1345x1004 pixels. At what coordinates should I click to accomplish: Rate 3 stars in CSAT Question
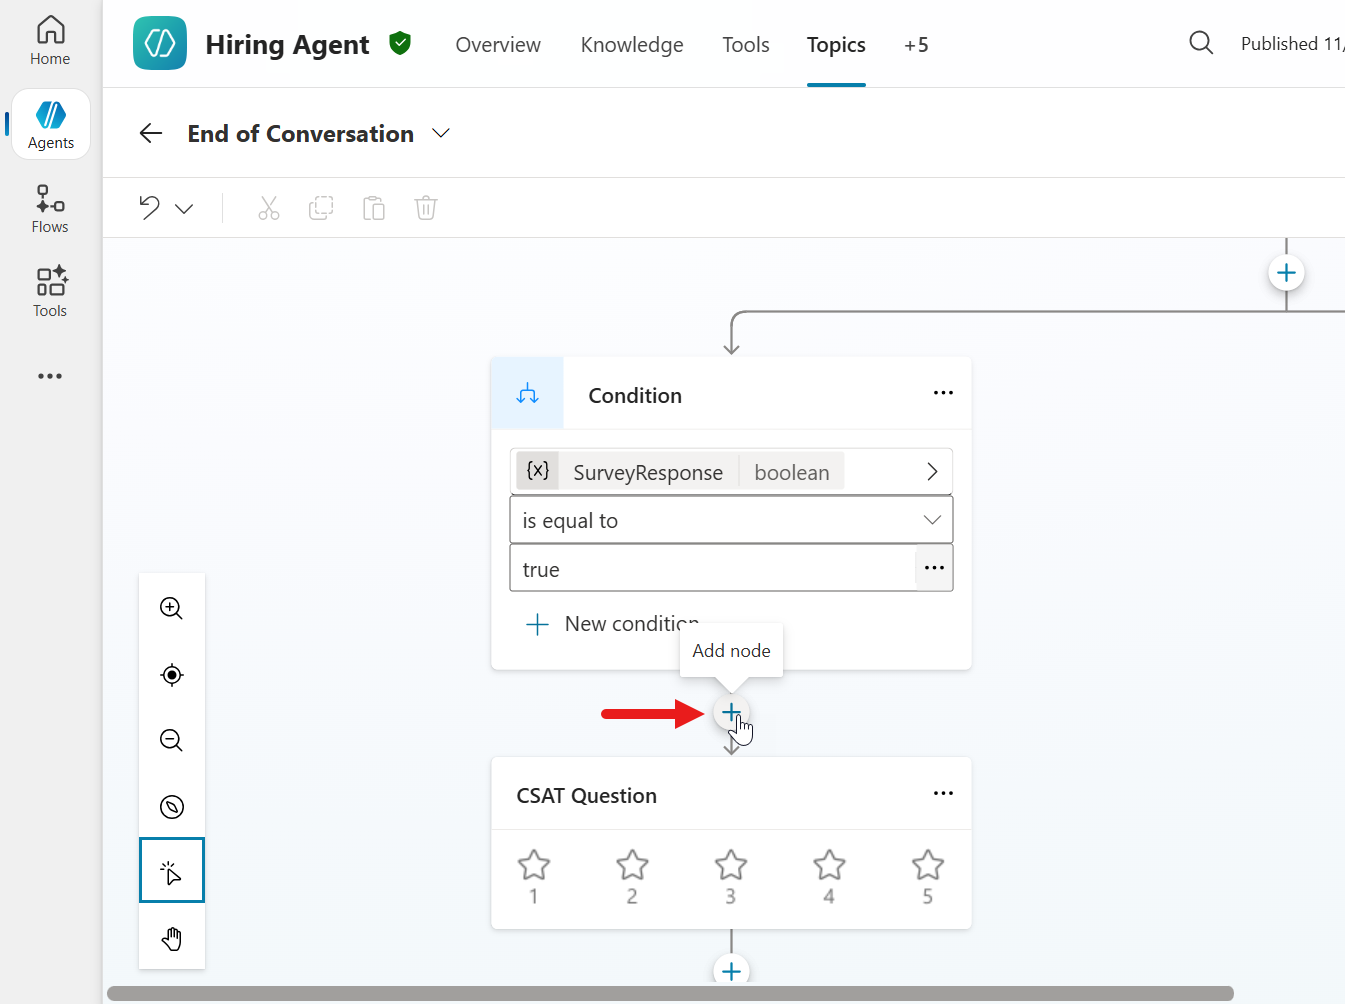(x=731, y=876)
